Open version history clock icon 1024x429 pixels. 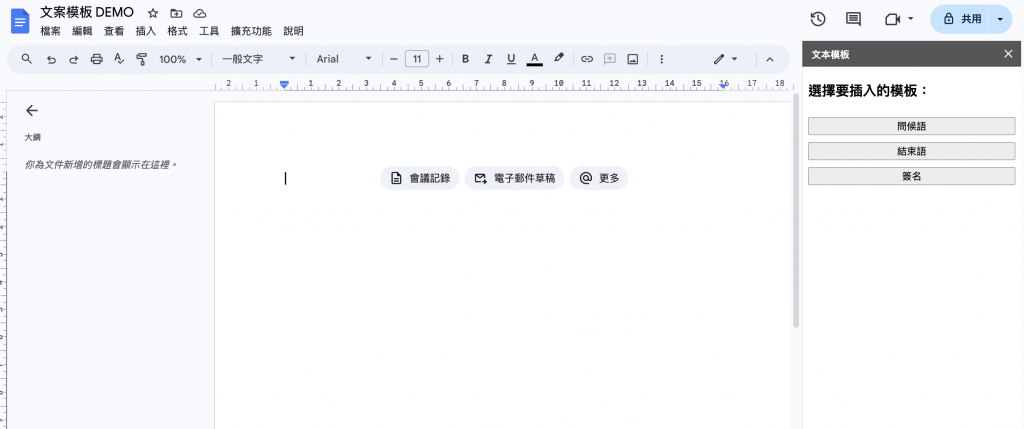click(x=818, y=19)
